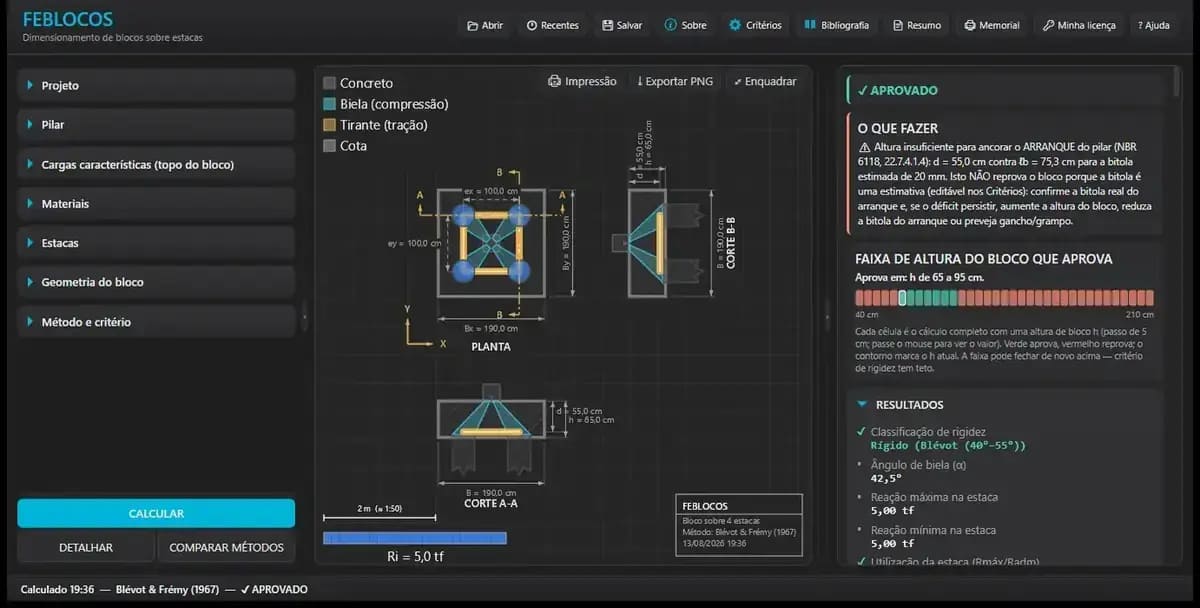This screenshot has height=608, width=1200.
Task: Open the Ajuda help item
Action: [x=1153, y=25]
